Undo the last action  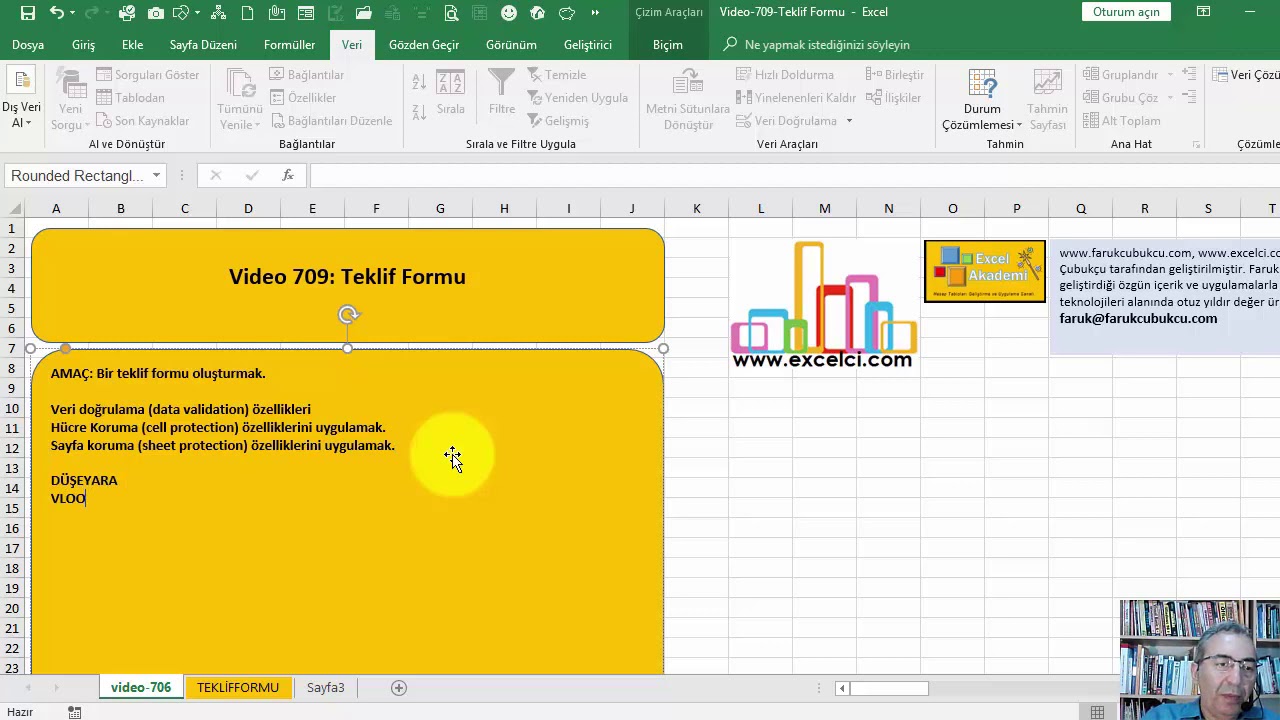pyautogui.click(x=56, y=13)
